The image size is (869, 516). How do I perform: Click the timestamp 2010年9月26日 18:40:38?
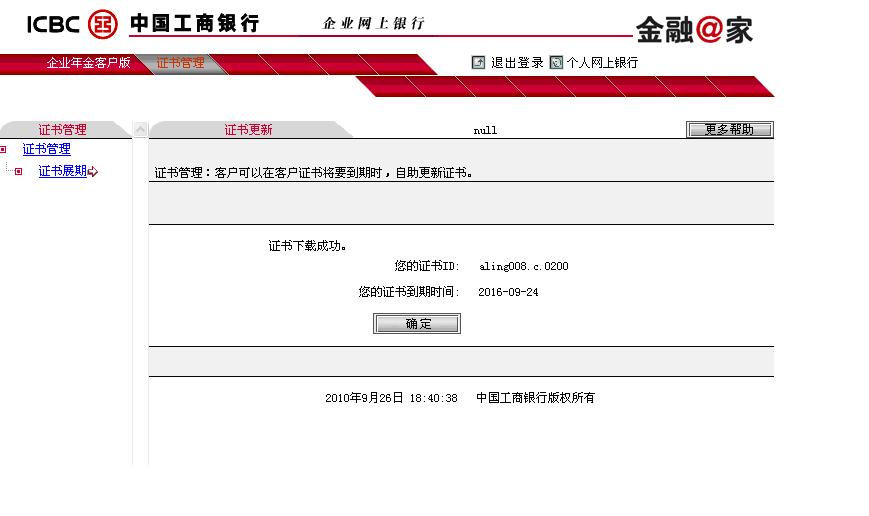coord(391,398)
